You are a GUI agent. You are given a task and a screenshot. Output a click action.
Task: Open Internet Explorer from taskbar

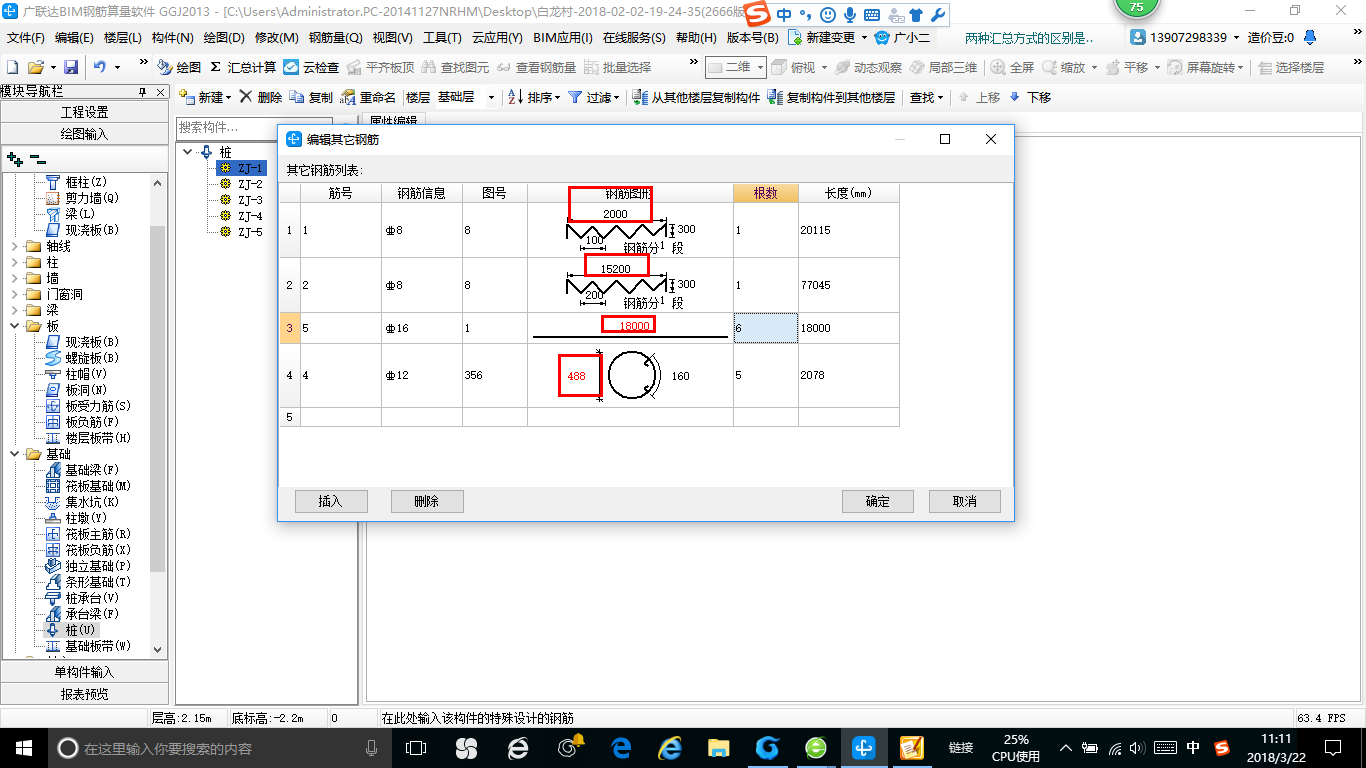670,747
